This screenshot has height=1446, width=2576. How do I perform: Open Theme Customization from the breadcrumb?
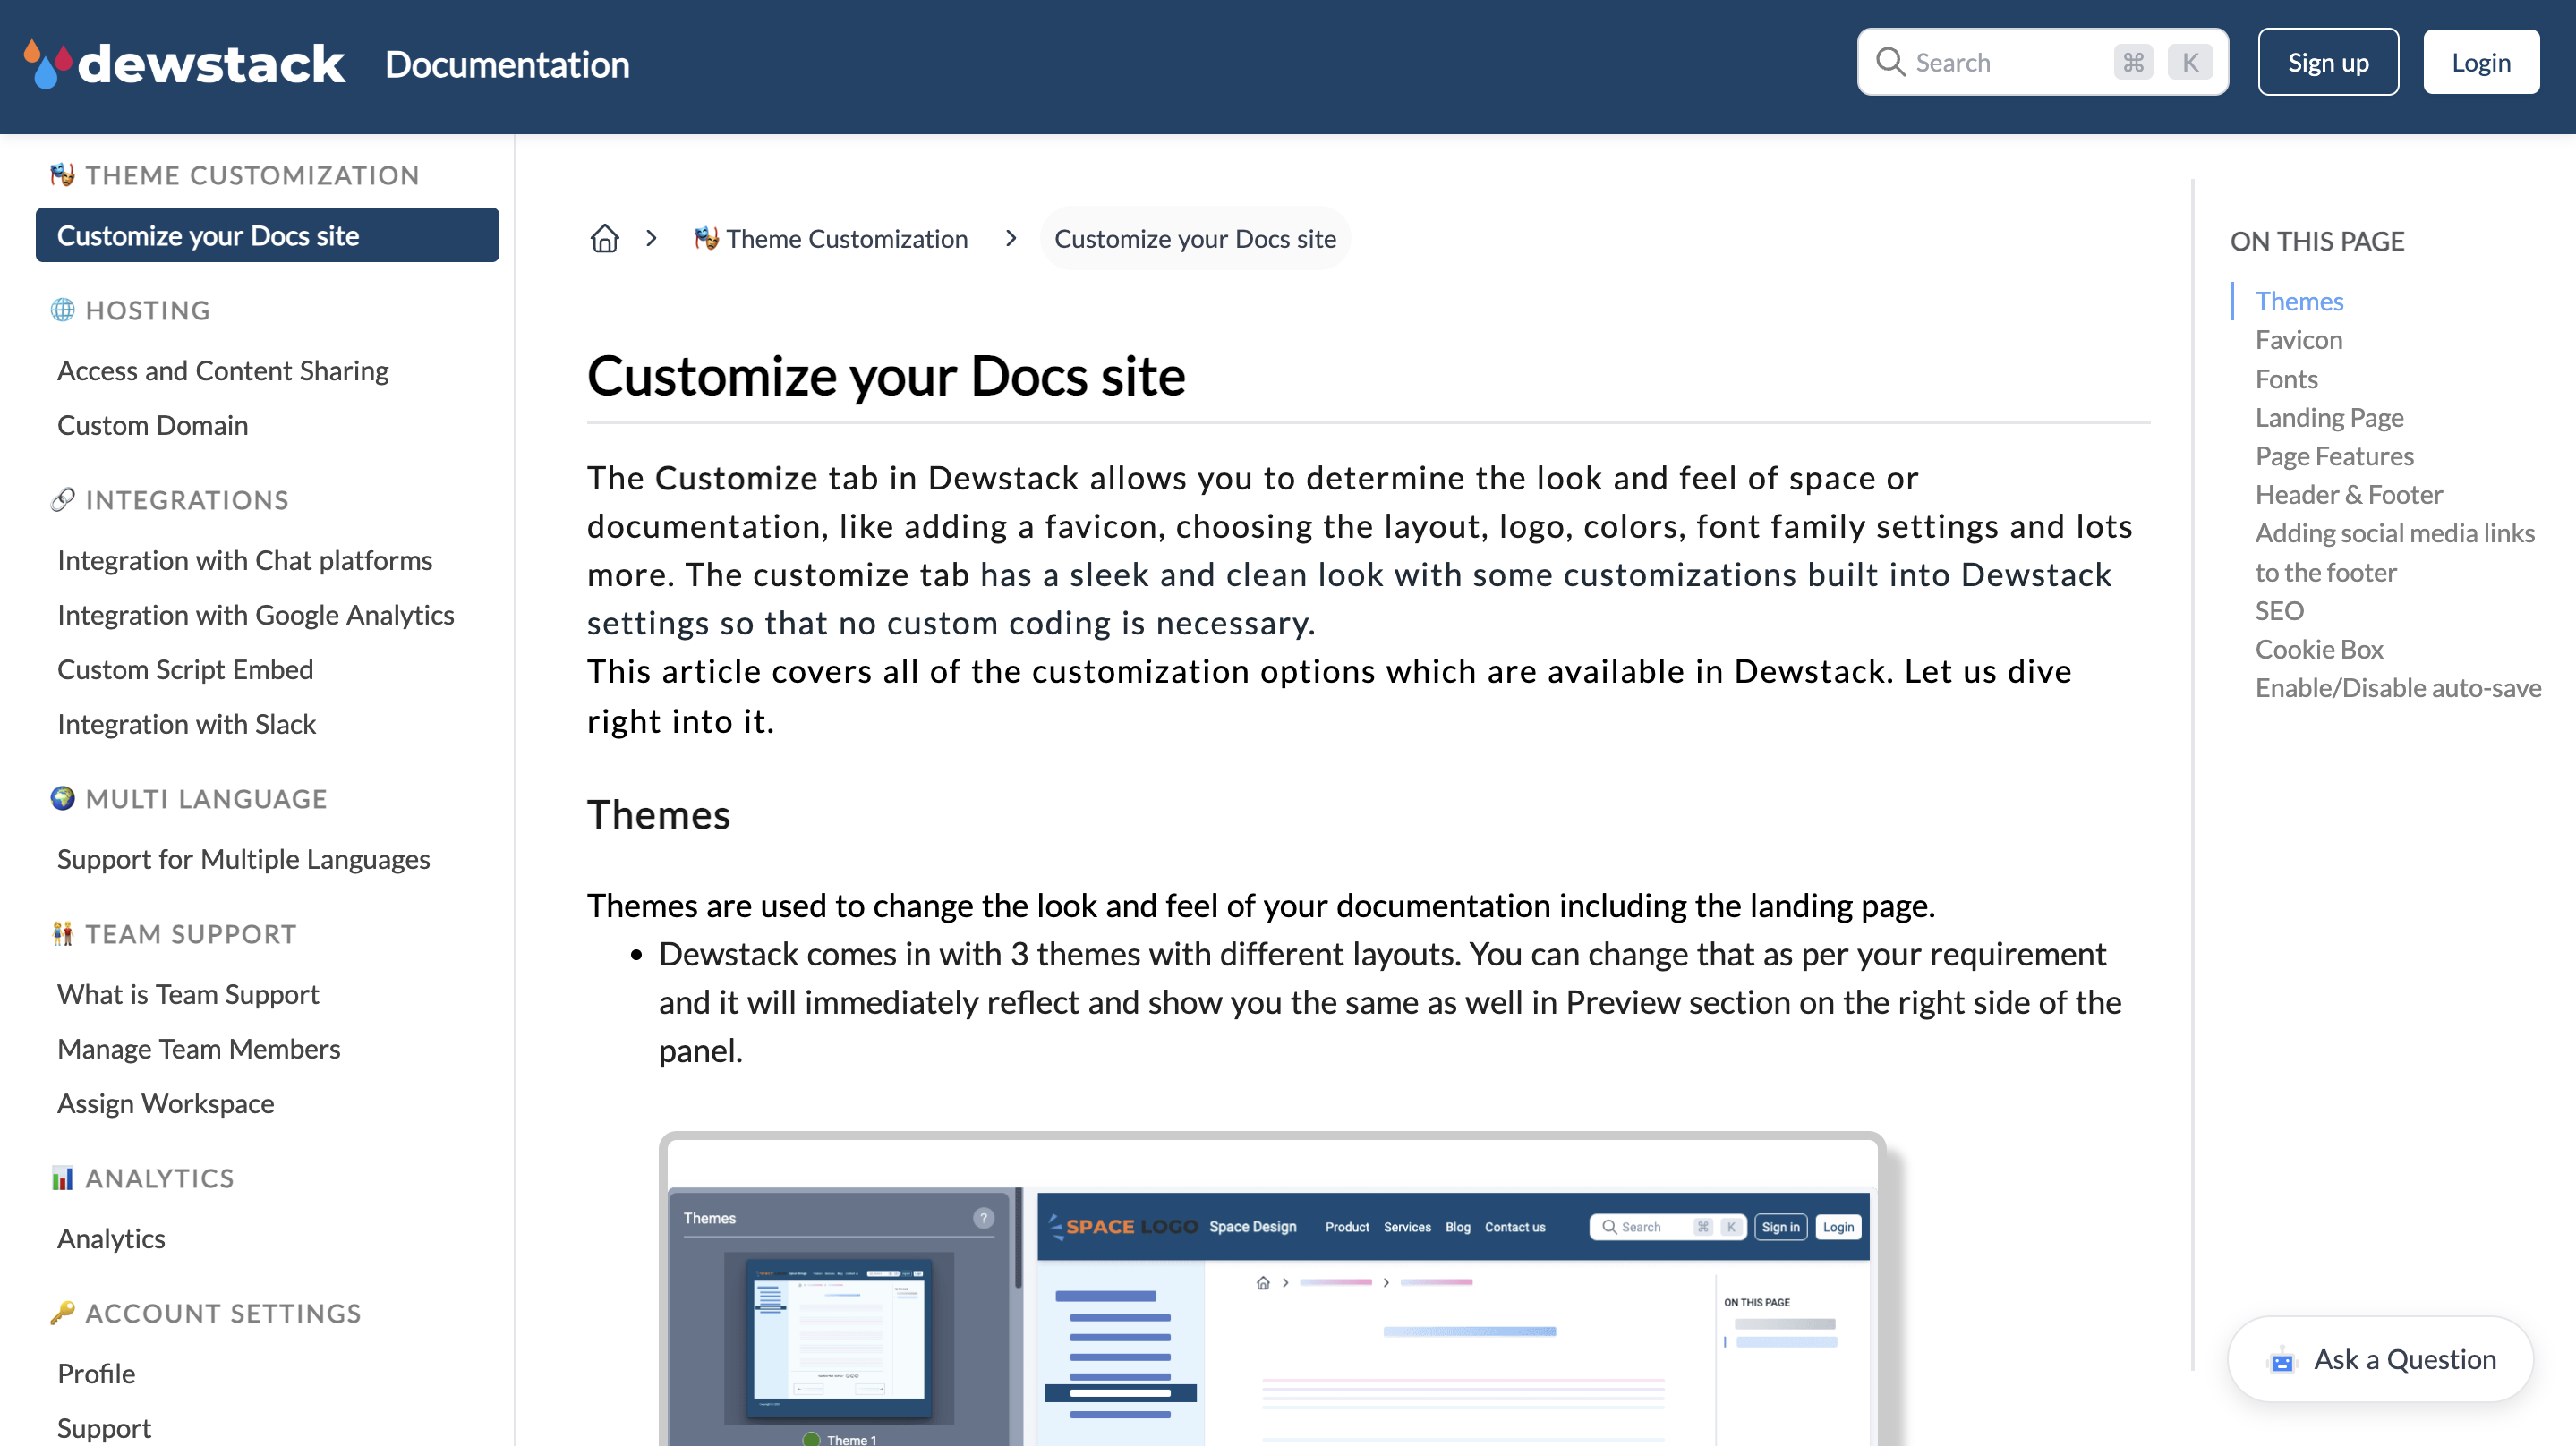coord(846,238)
